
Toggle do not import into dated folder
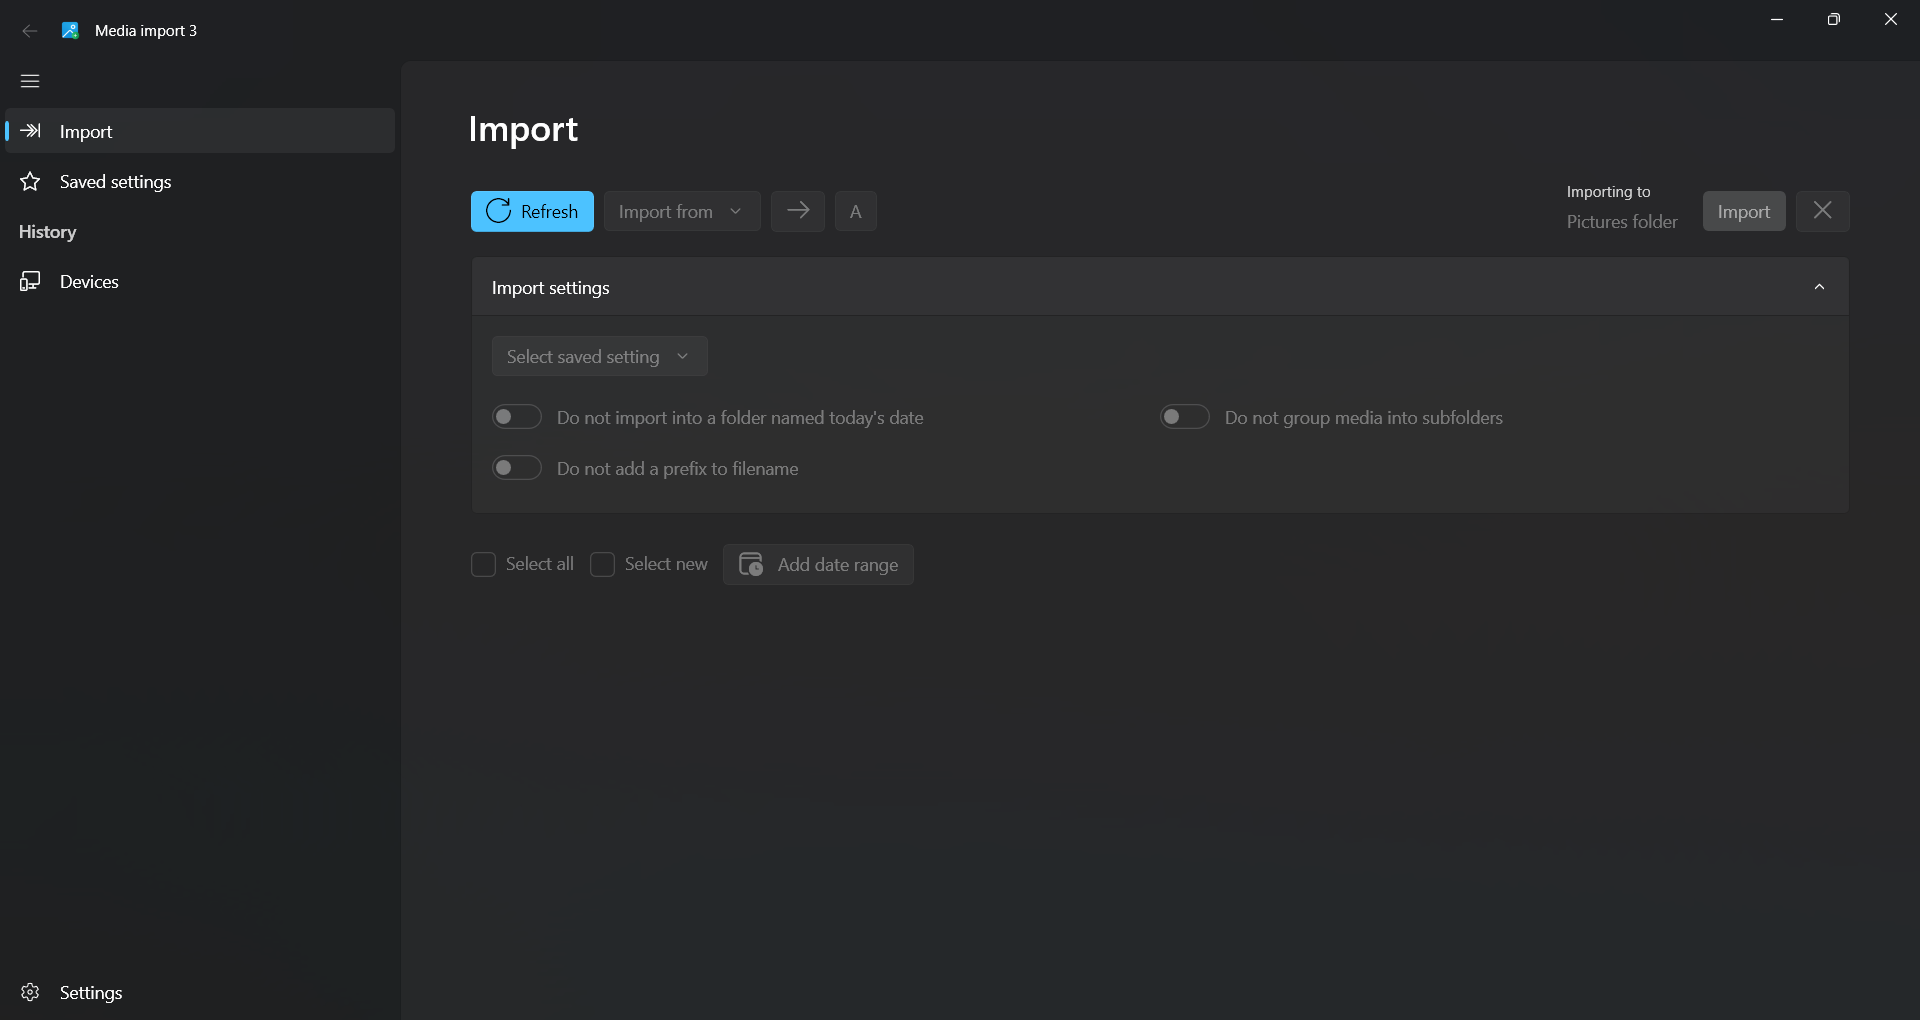(517, 417)
